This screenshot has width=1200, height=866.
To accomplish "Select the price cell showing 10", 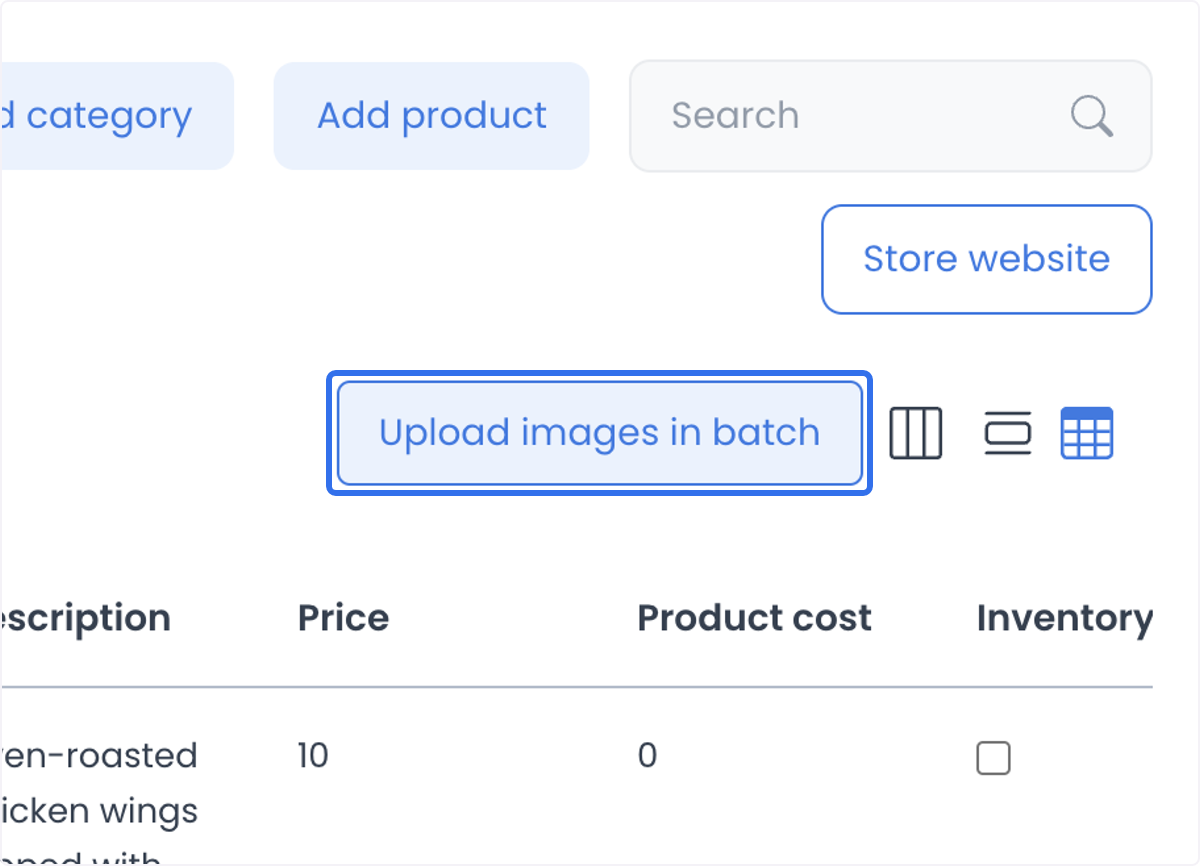I will click(313, 755).
